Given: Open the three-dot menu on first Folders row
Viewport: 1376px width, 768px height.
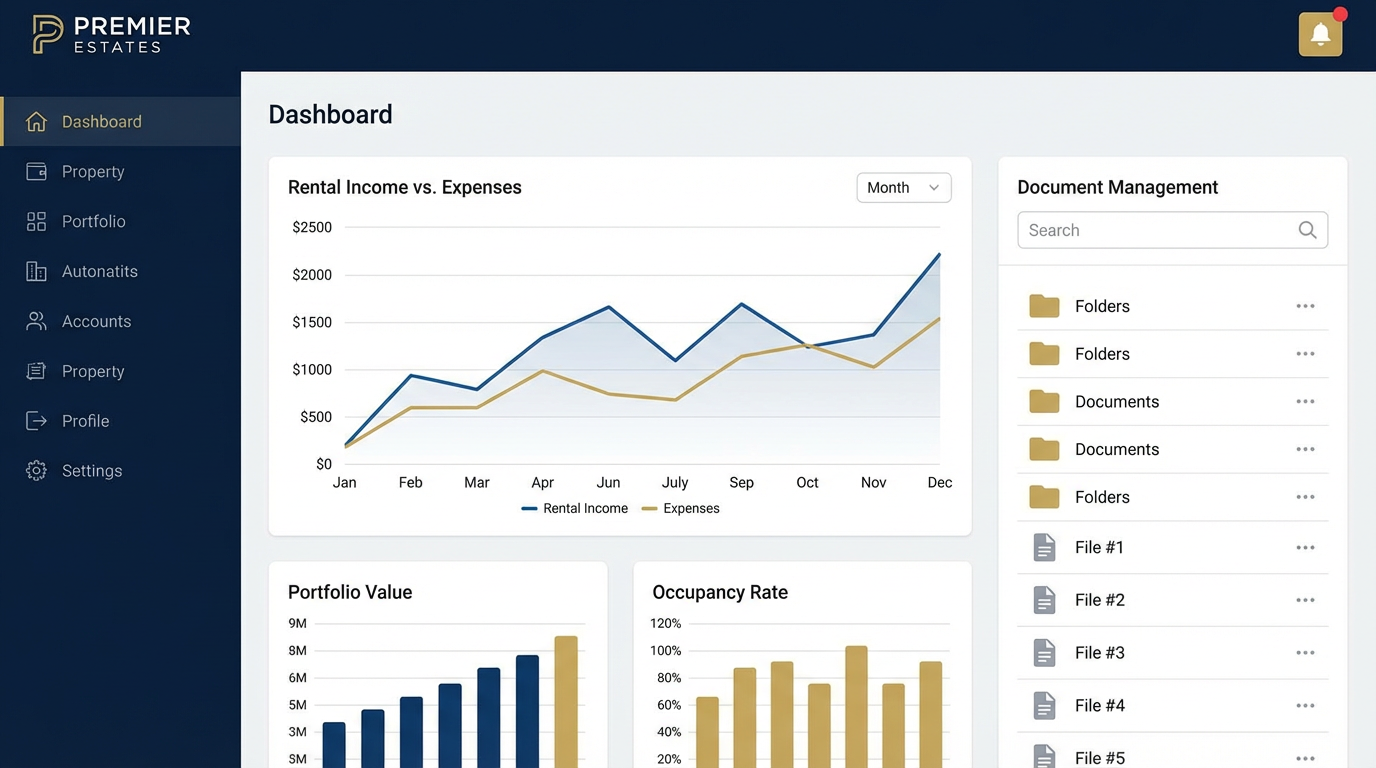Looking at the screenshot, I should coord(1305,306).
